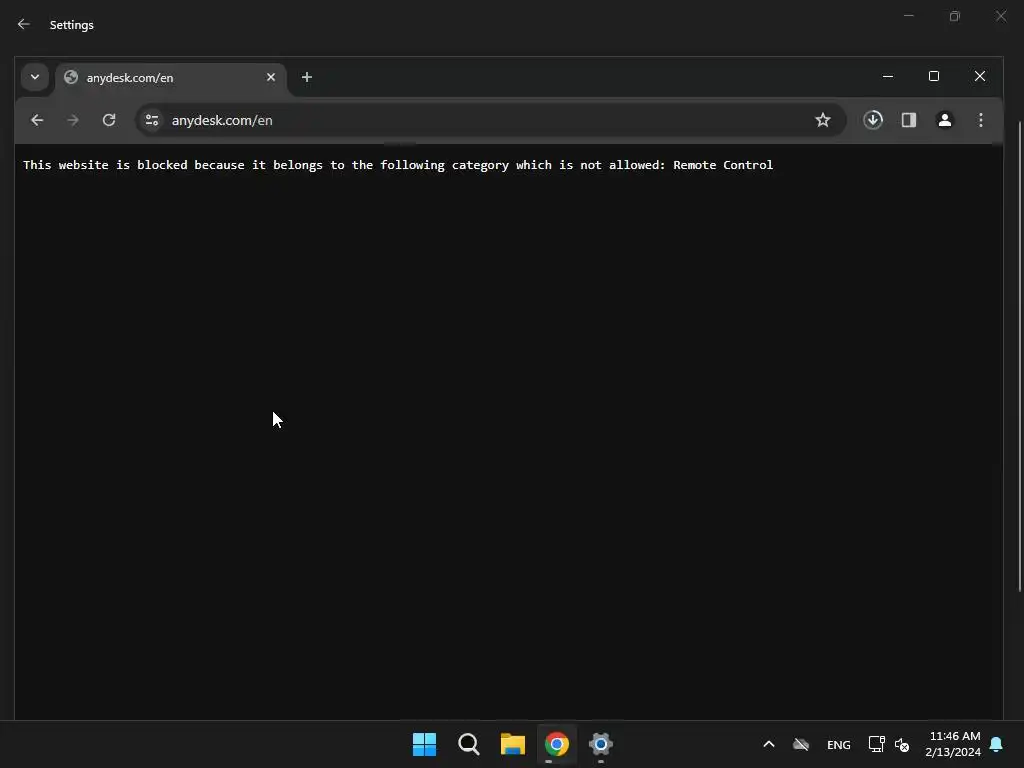Show hidden system tray icons
The width and height of the screenshot is (1024, 768).
click(769, 744)
